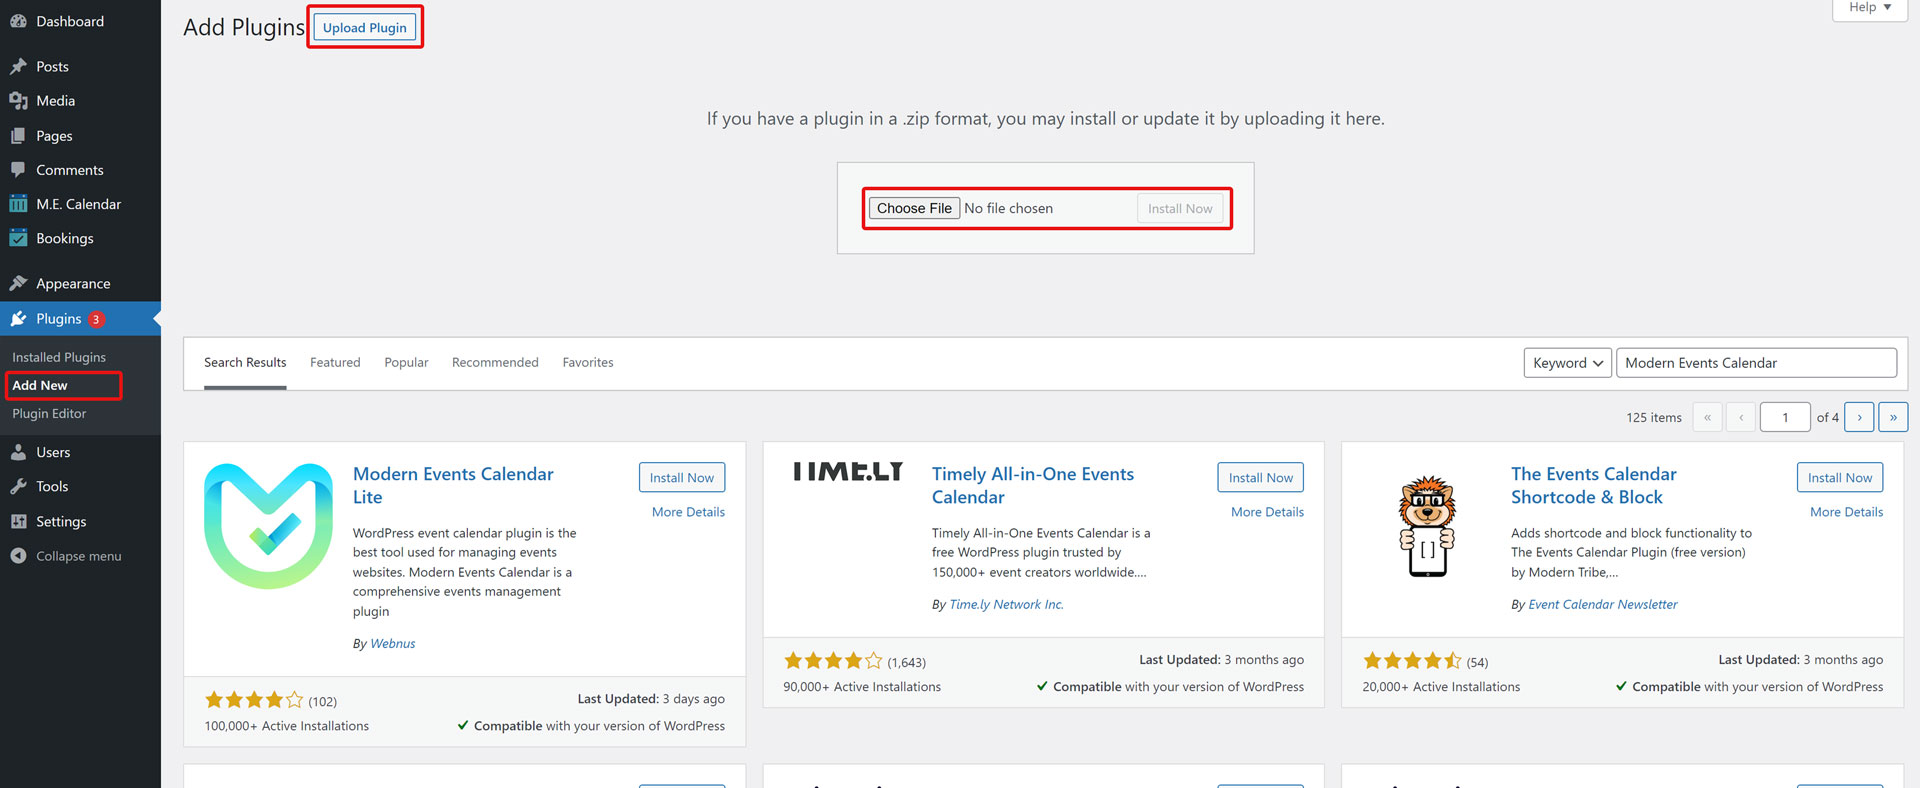This screenshot has height=788, width=1920.
Task: Click the Posts pushpin icon
Action: (x=18, y=66)
